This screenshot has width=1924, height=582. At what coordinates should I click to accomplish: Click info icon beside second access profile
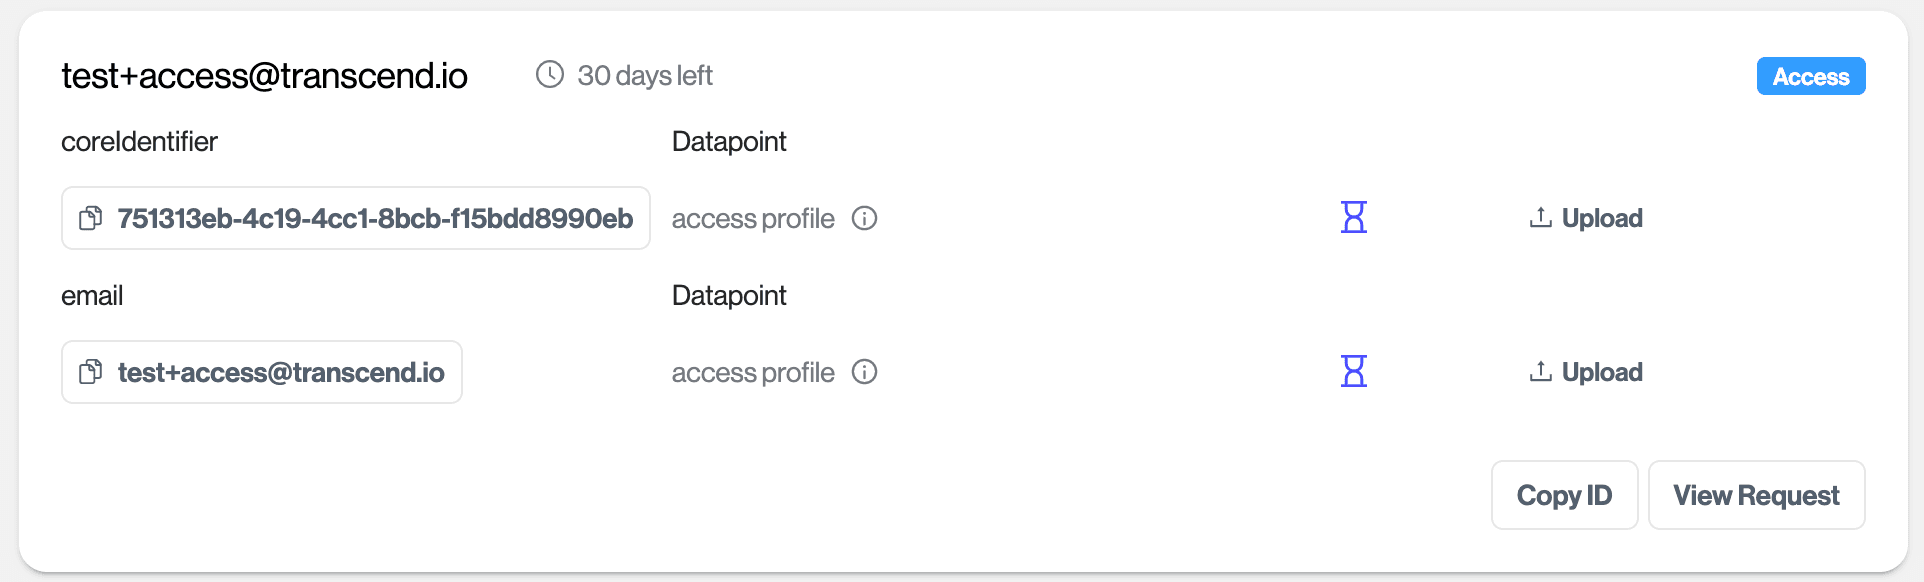pyautogui.click(x=864, y=372)
